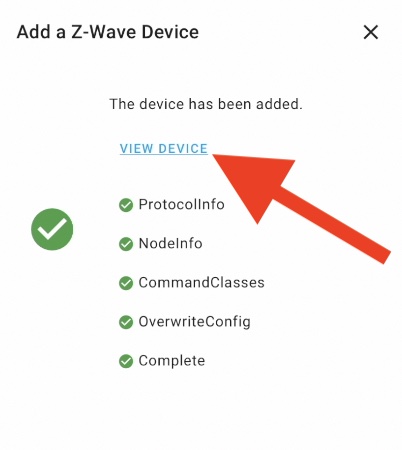Select the Complete stage label
Image resolution: width=402 pixels, height=450 pixels.
click(x=172, y=361)
